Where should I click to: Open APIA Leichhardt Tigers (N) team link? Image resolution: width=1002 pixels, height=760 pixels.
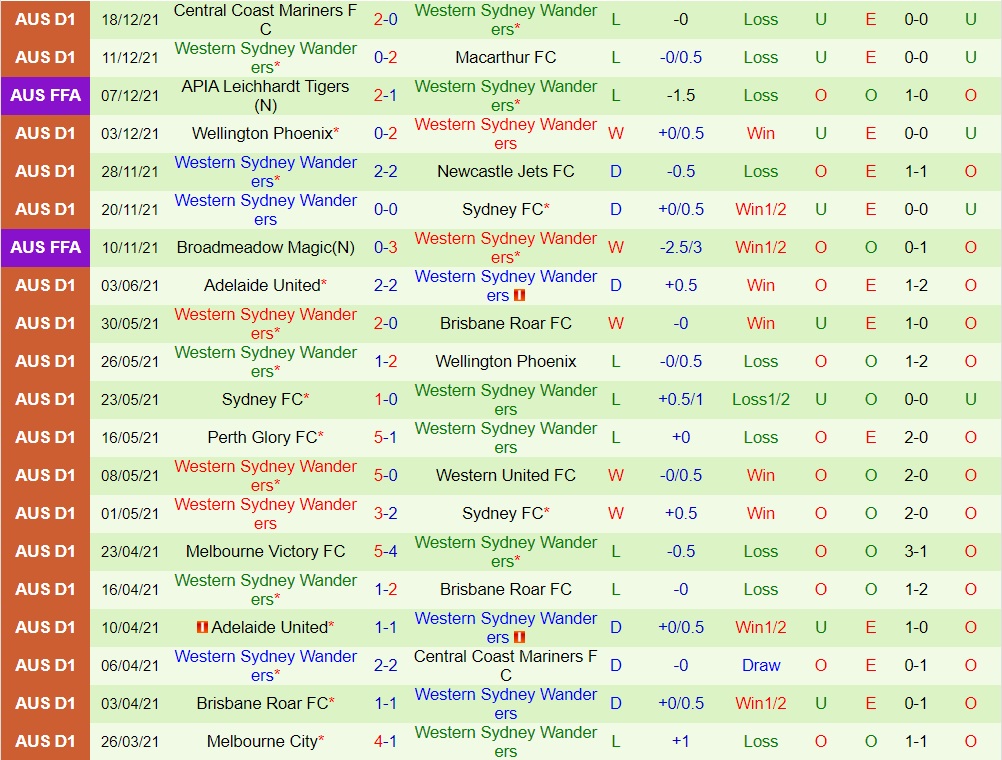coord(265,96)
